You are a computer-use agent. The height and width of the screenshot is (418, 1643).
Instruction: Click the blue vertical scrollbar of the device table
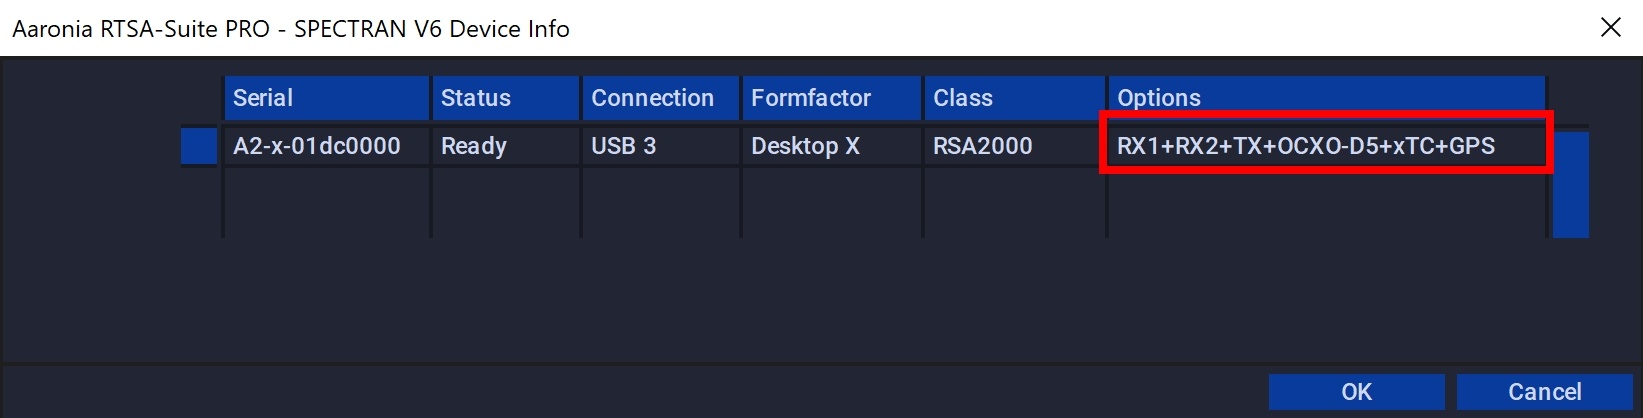(1571, 185)
